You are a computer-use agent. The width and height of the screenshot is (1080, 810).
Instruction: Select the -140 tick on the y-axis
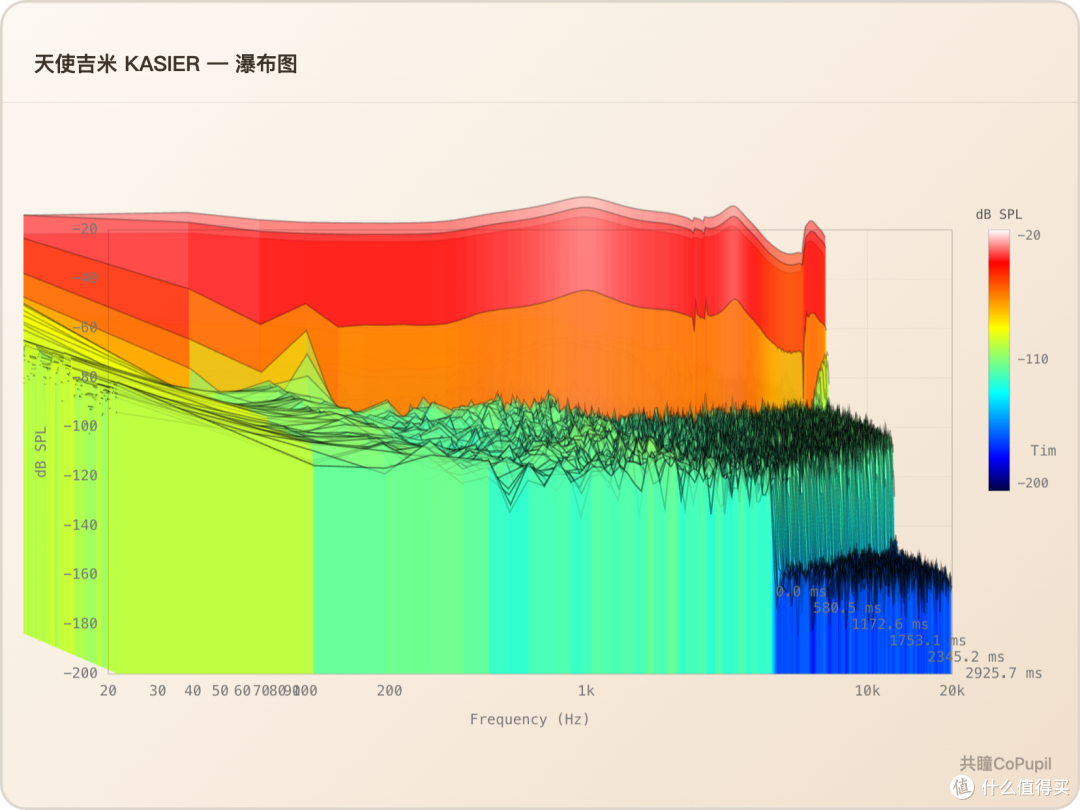click(x=81, y=525)
